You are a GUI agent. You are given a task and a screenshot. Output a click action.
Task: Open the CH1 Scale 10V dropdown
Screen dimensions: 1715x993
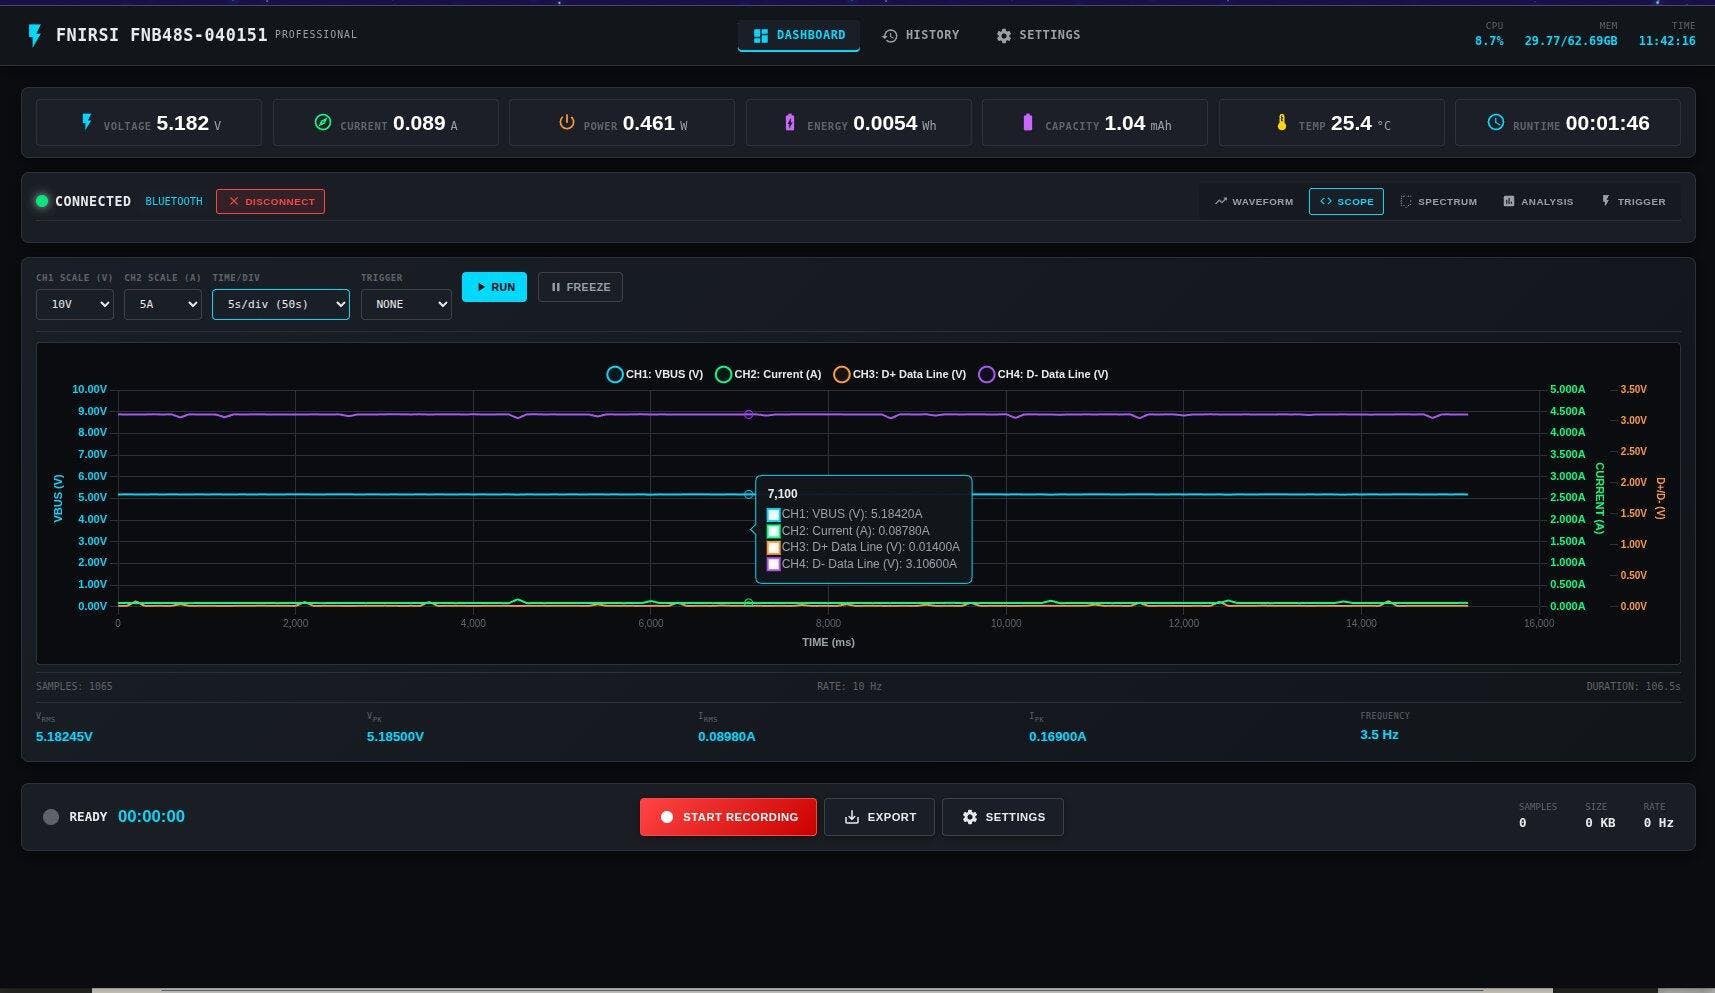pos(74,304)
